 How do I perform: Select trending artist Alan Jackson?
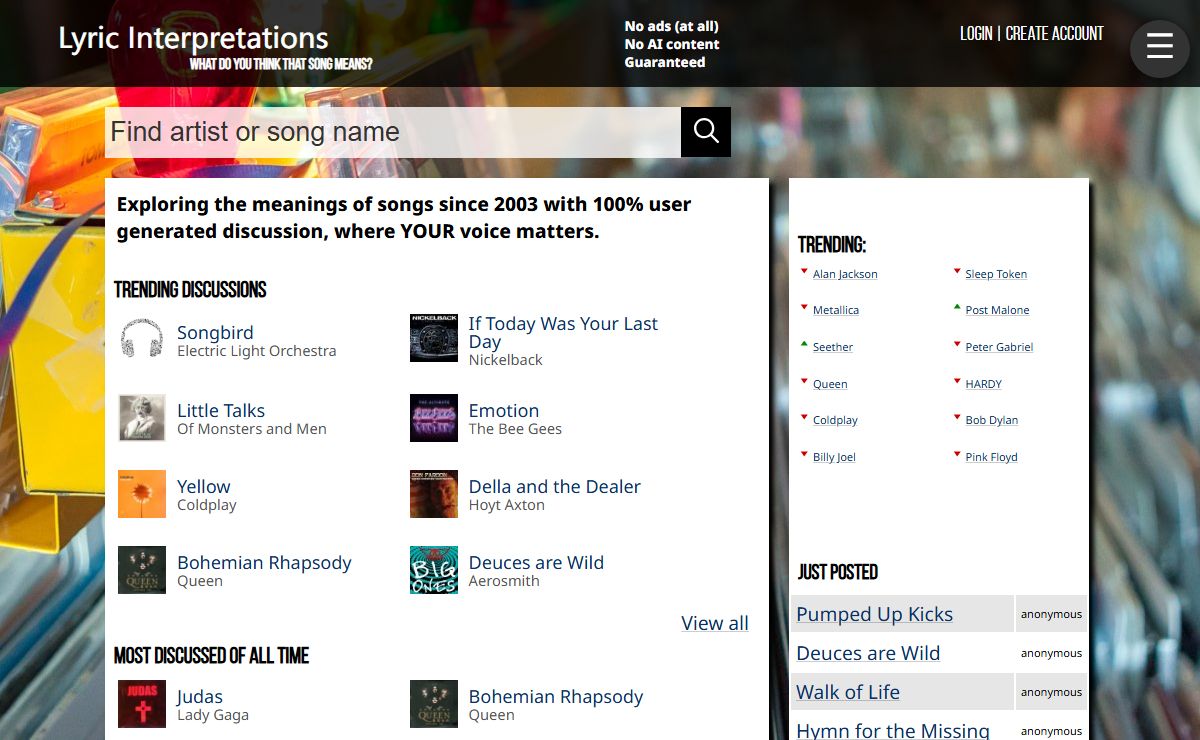click(845, 274)
